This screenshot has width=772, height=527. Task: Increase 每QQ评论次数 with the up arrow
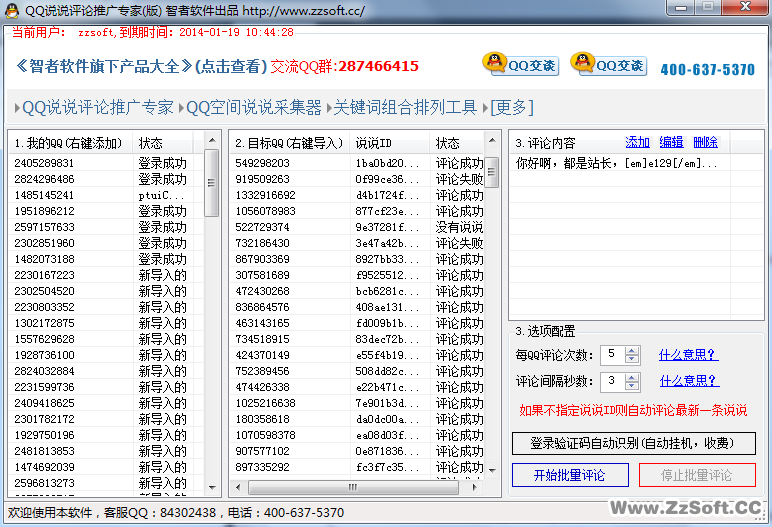coord(631,350)
